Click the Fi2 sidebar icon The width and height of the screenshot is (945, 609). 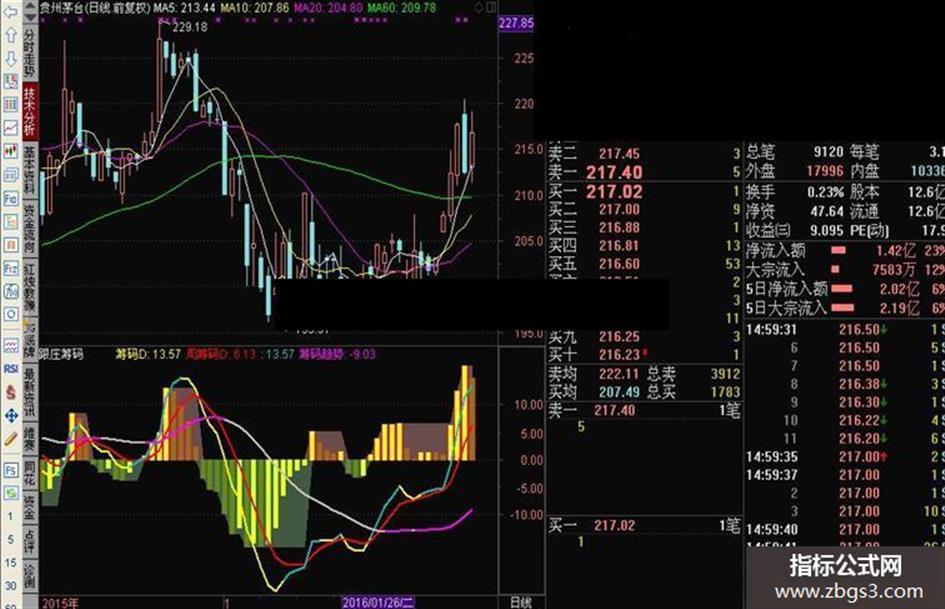click(x=10, y=268)
